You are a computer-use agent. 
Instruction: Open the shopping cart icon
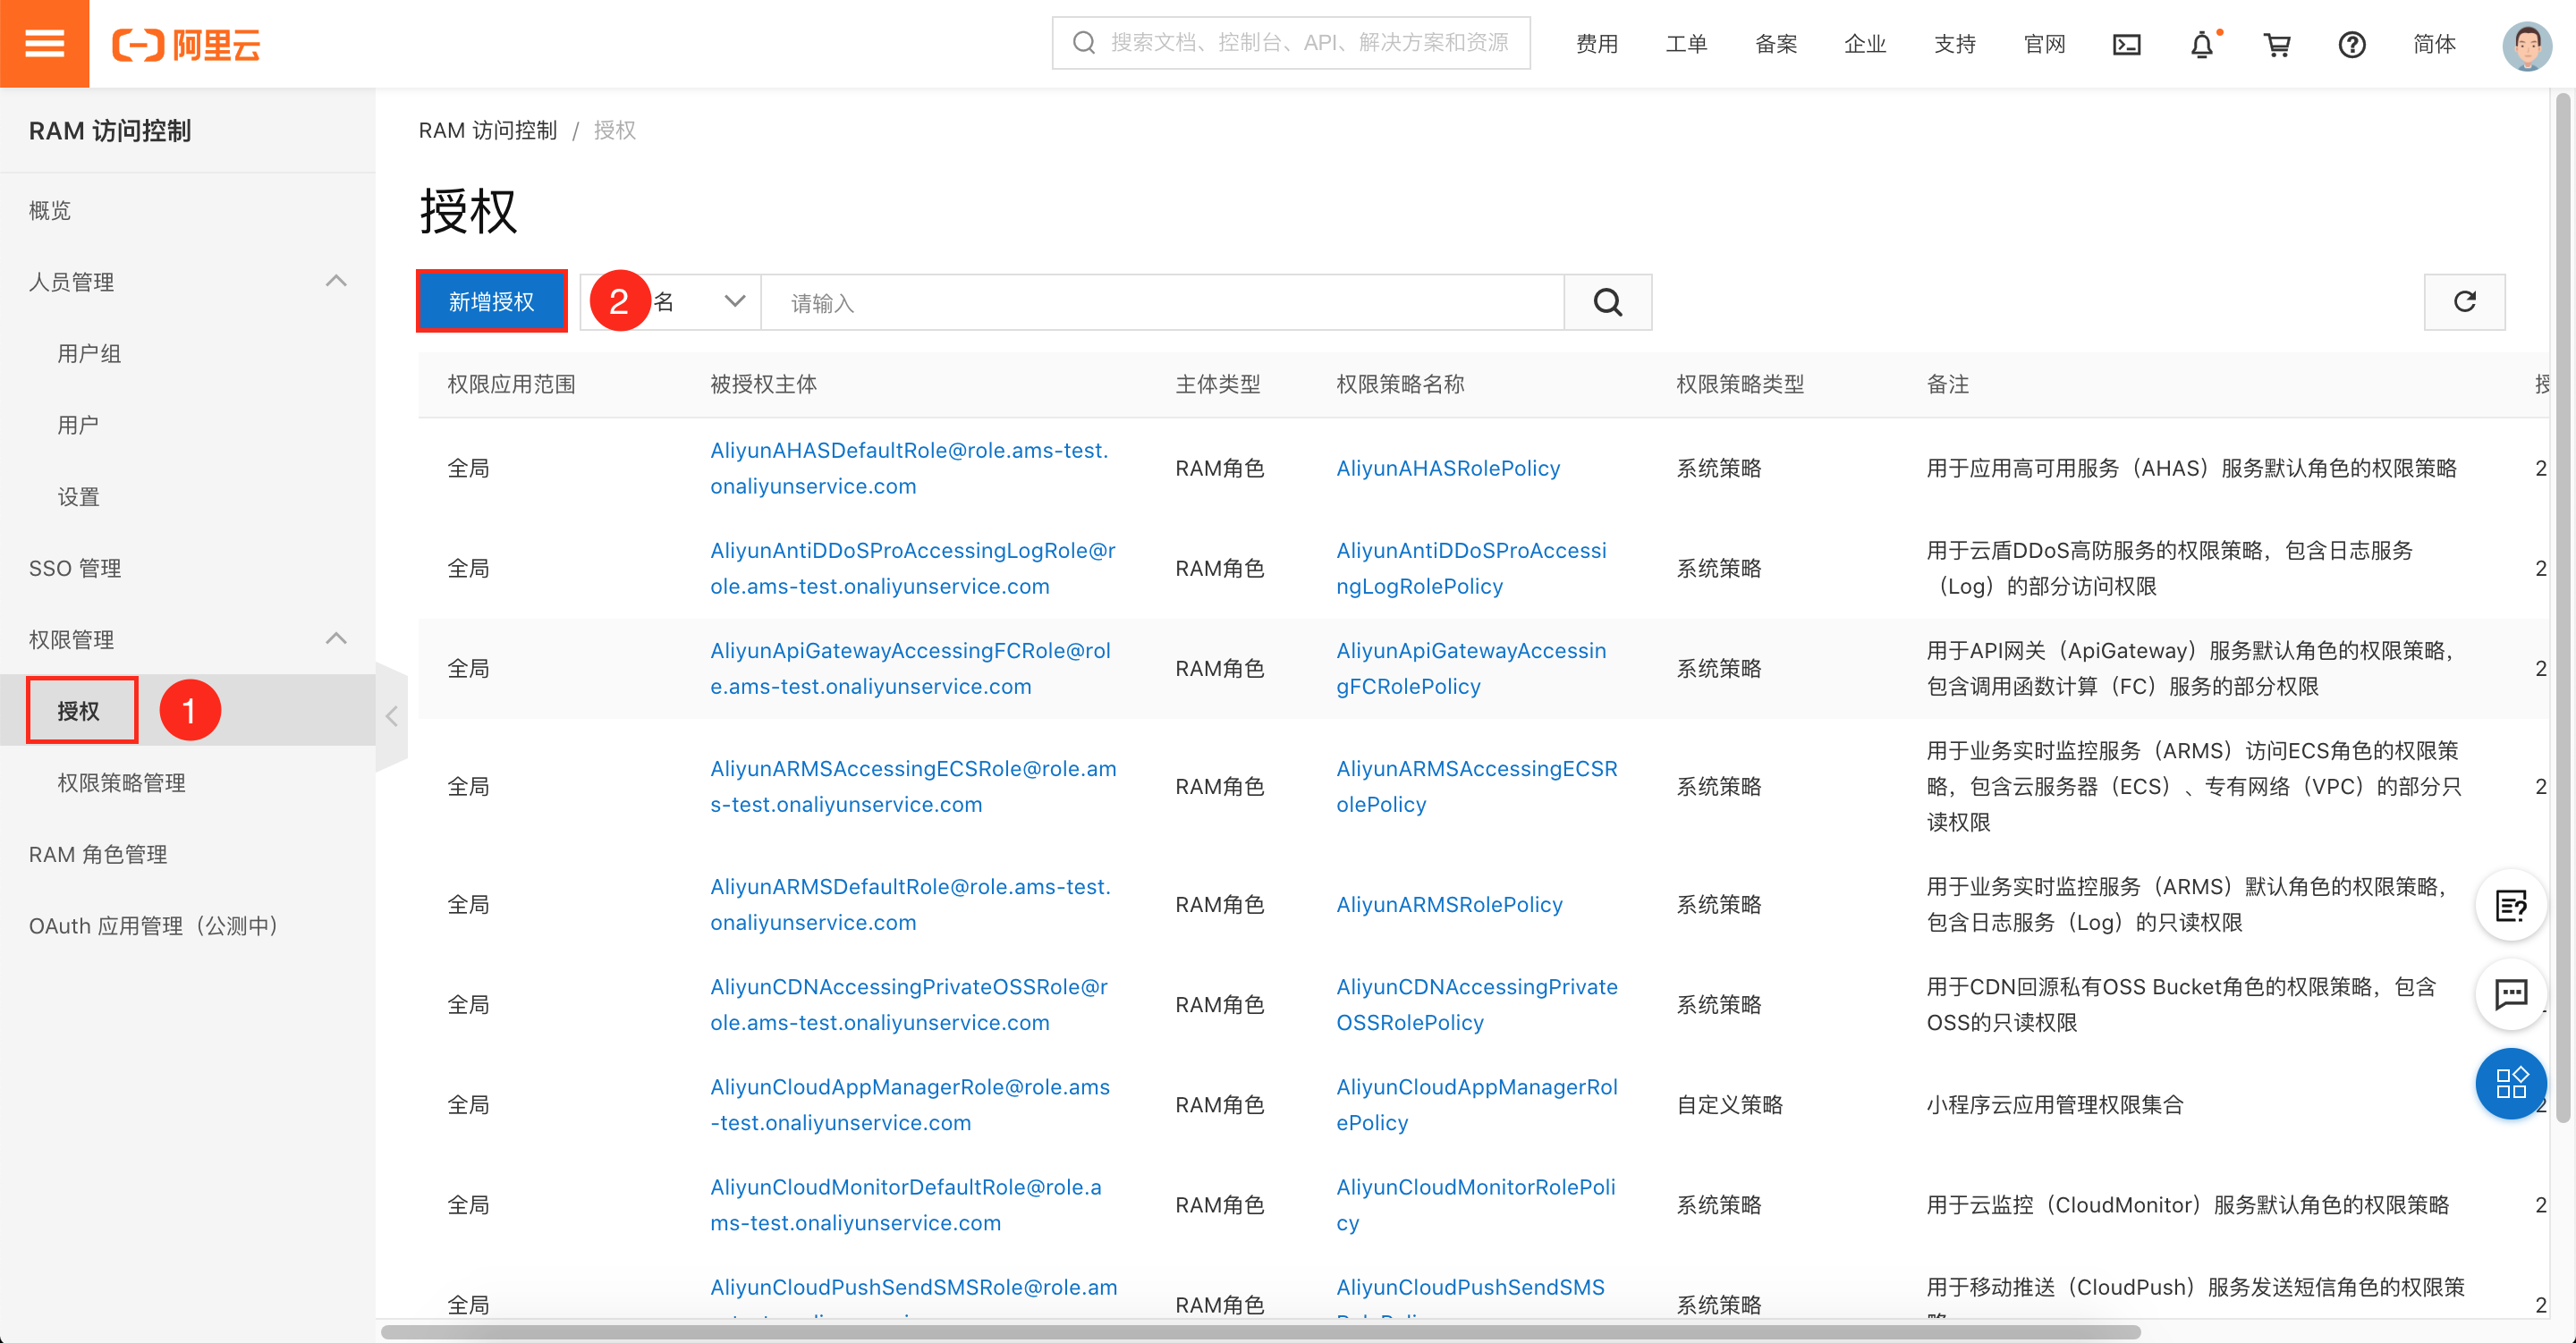pyautogui.click(x=2277, y=44)
